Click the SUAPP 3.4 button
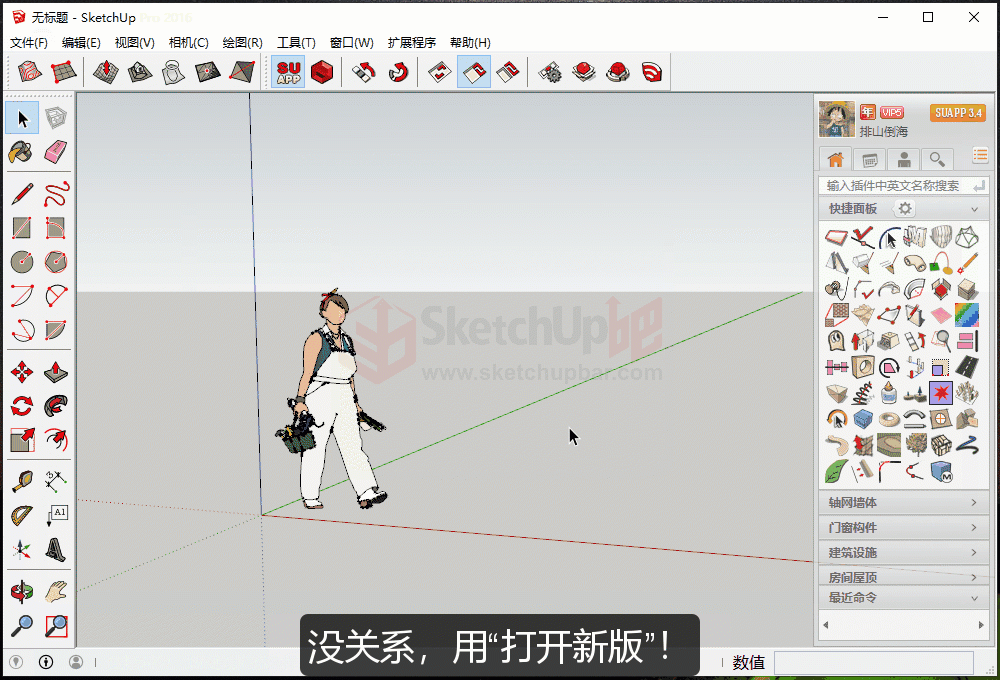Image resolution: width=1000 pixels, height=680 pixels. click(957, 113)
